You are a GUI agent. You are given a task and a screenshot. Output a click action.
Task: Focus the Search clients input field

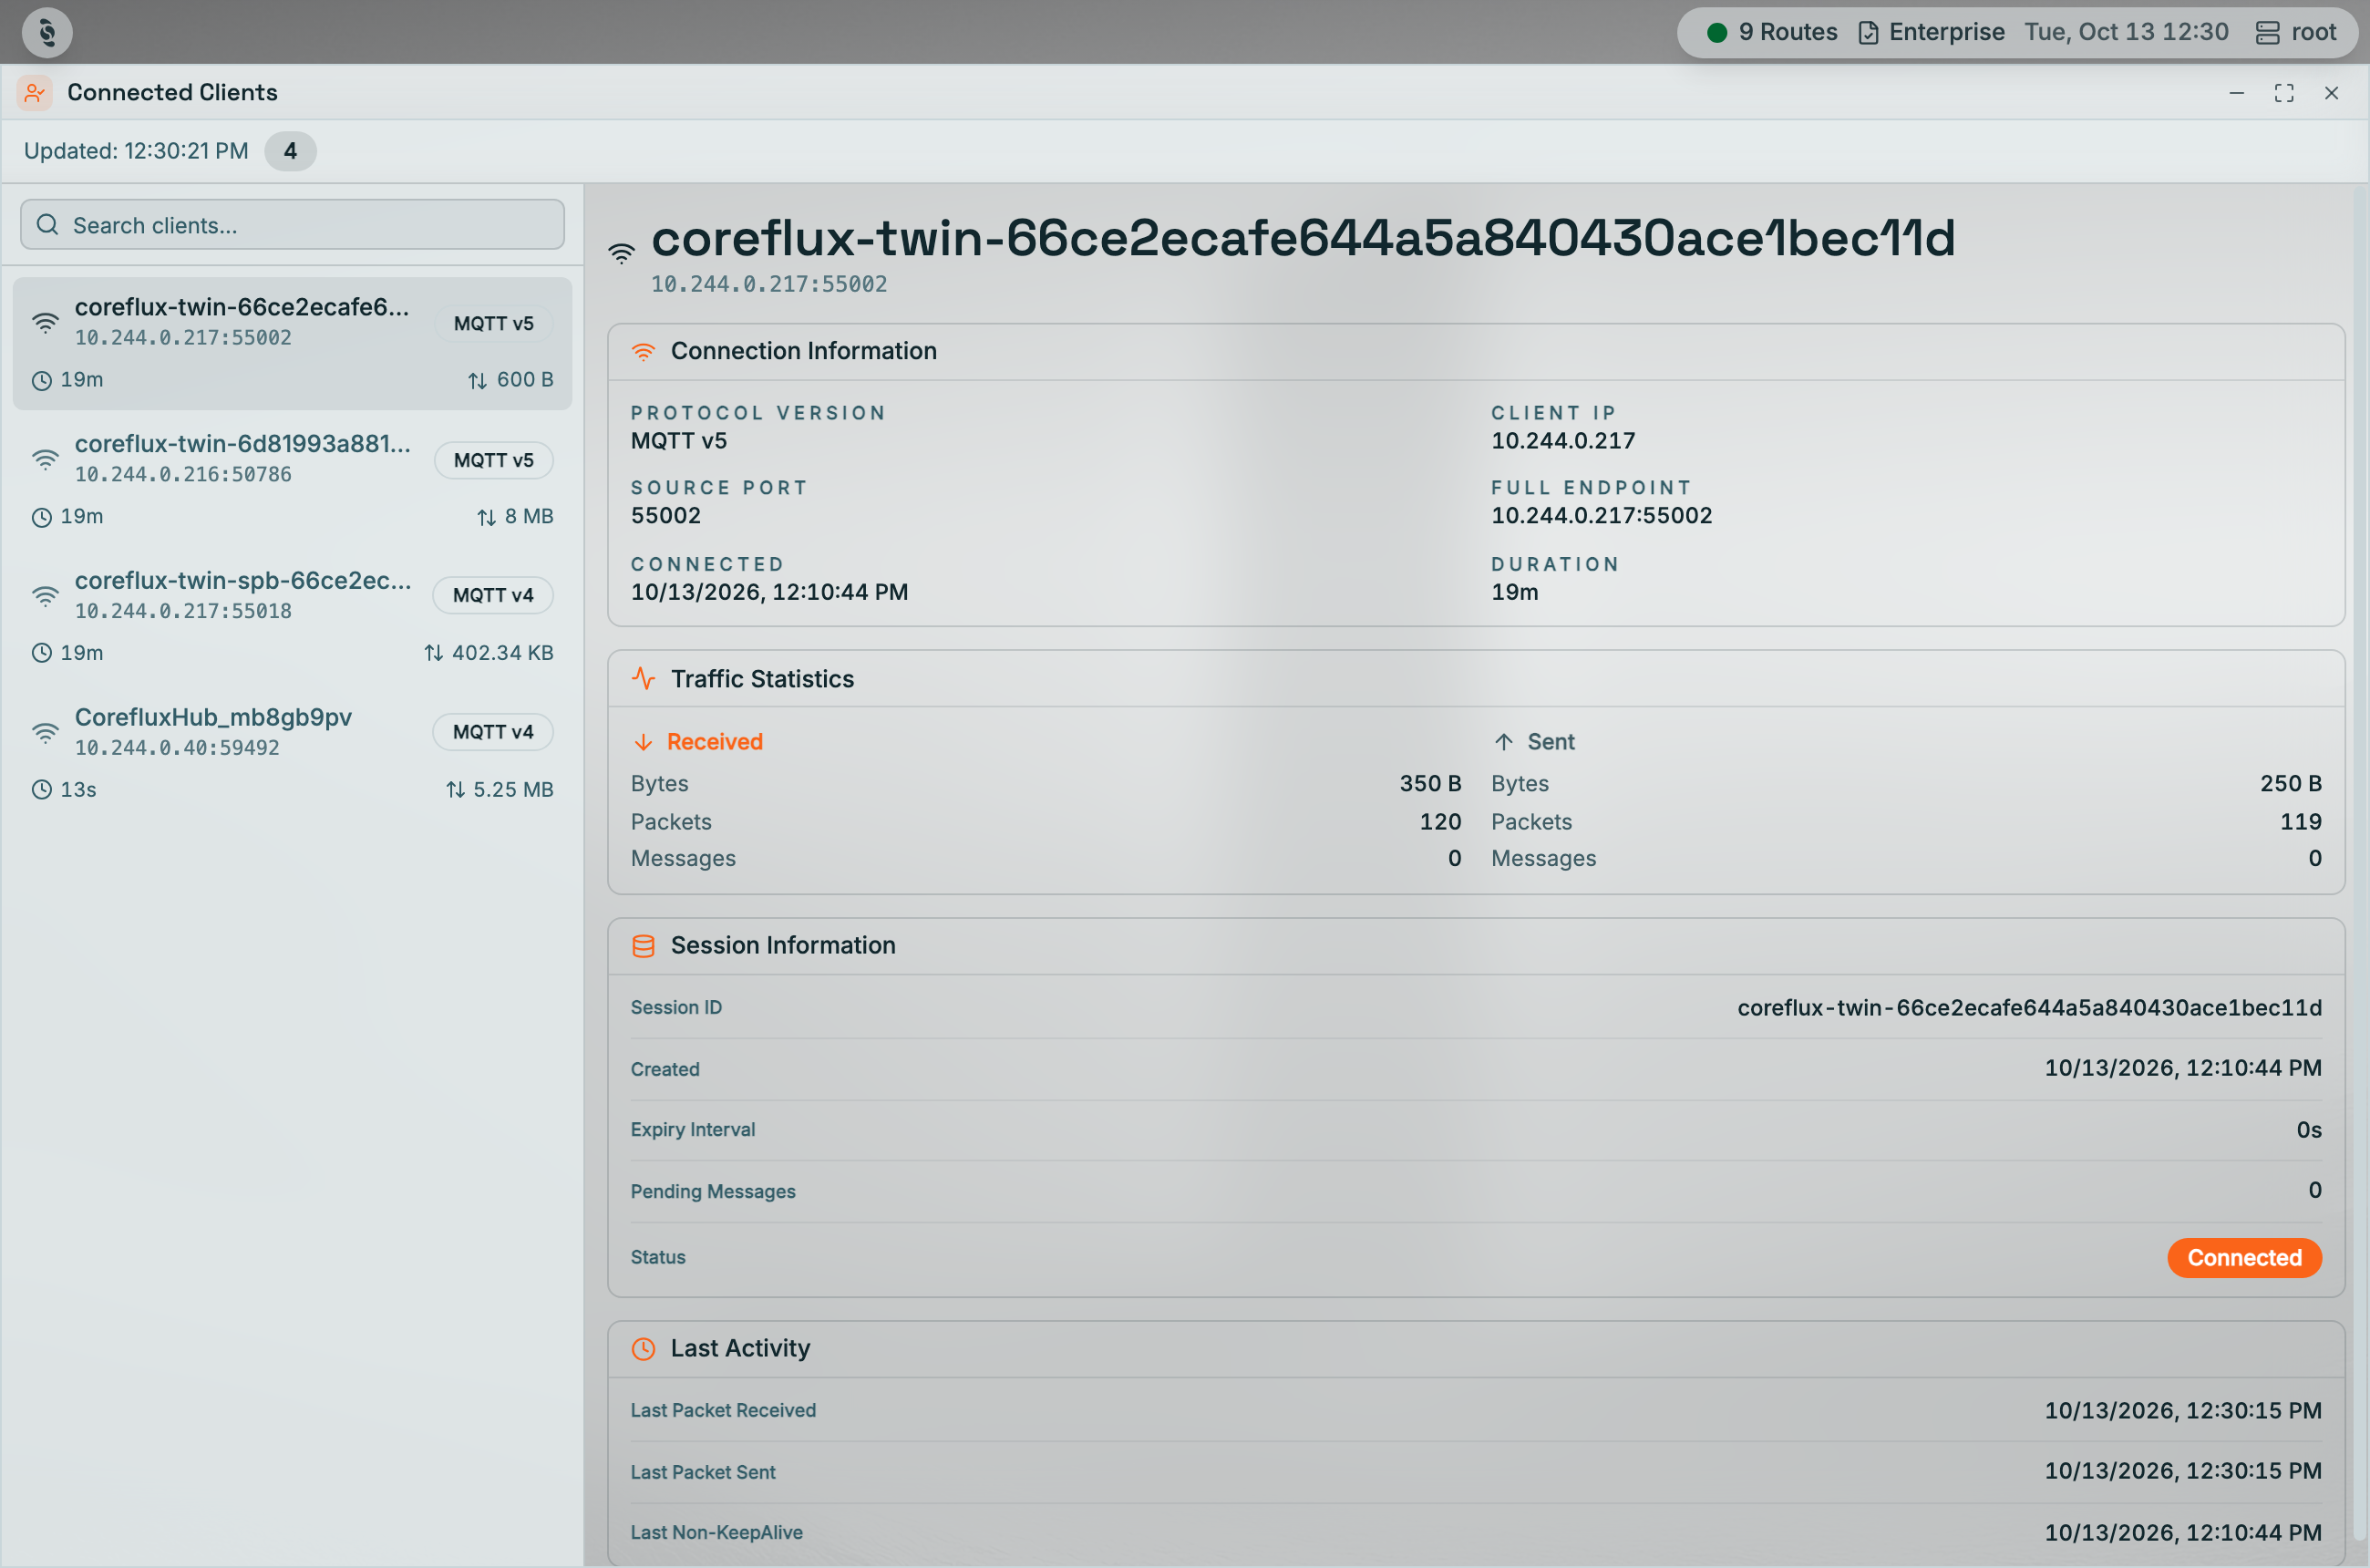292,225
